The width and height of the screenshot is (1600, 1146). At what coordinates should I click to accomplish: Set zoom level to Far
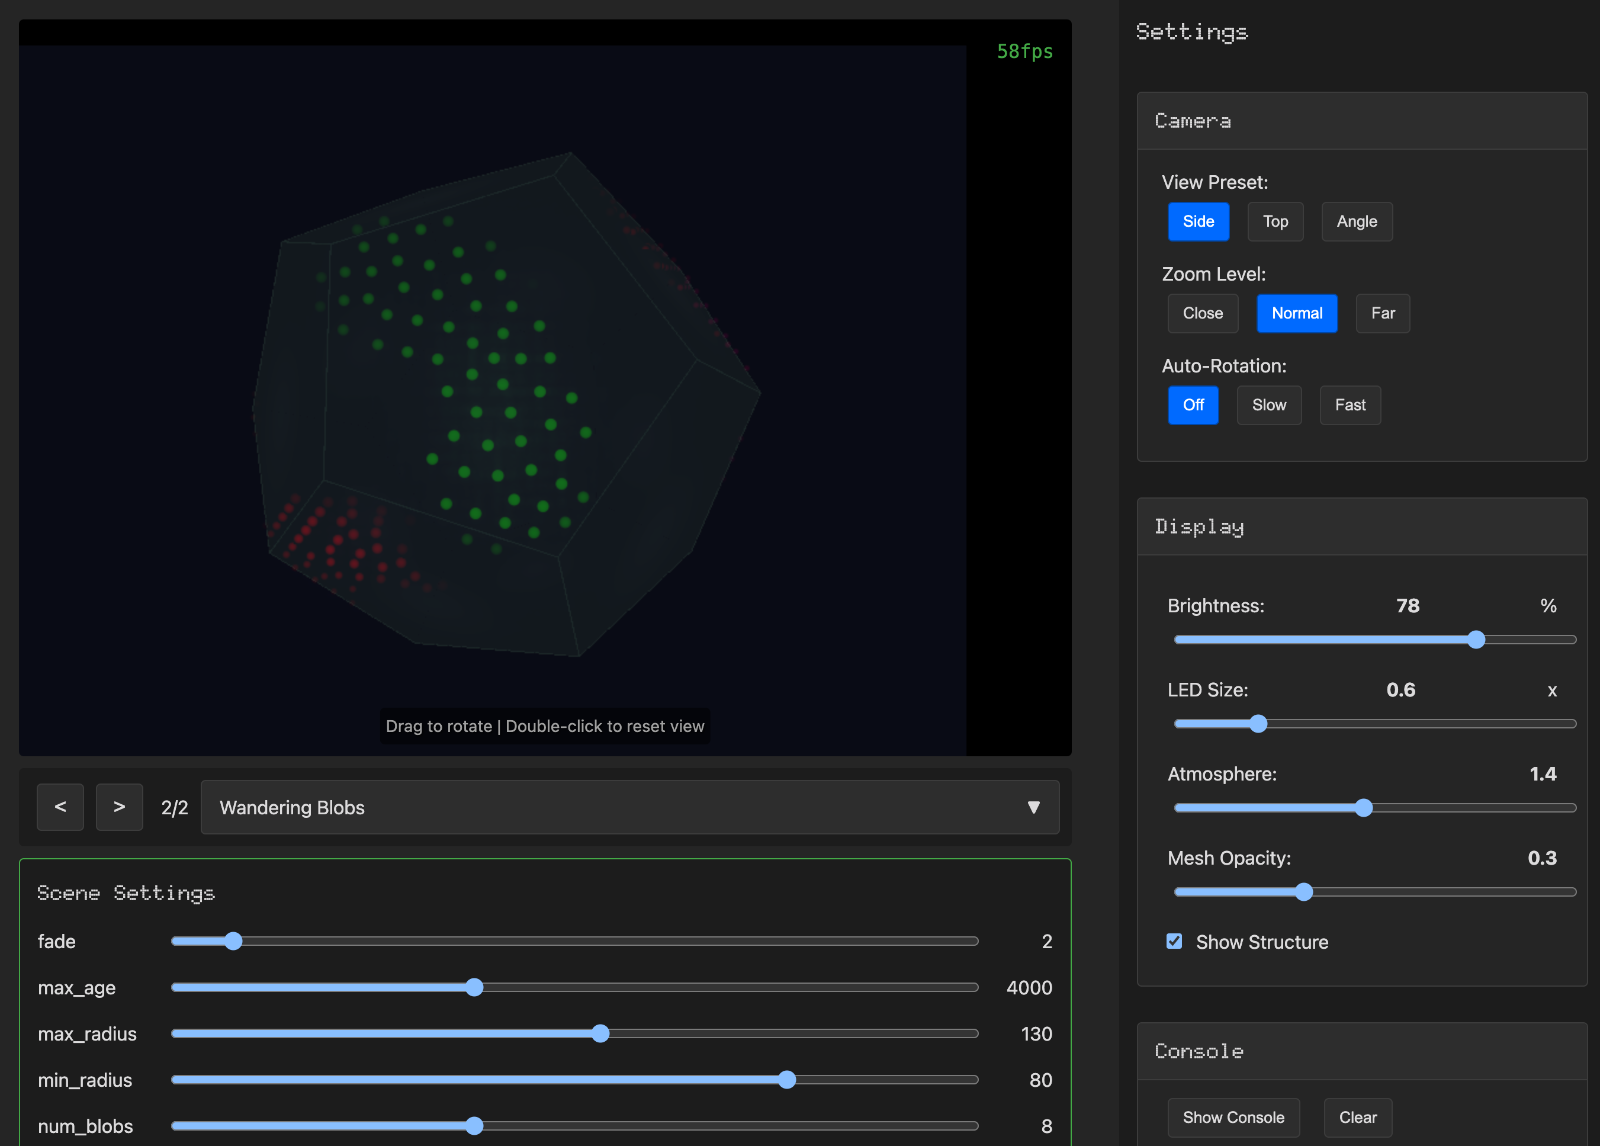[1382, 314]
